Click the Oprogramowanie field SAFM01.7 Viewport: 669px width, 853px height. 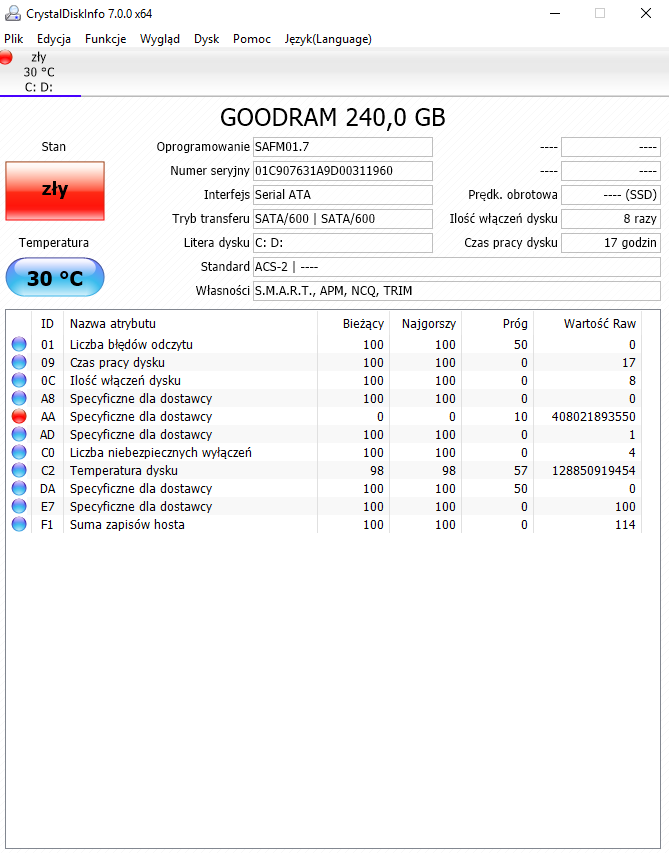tap(343, 147)
